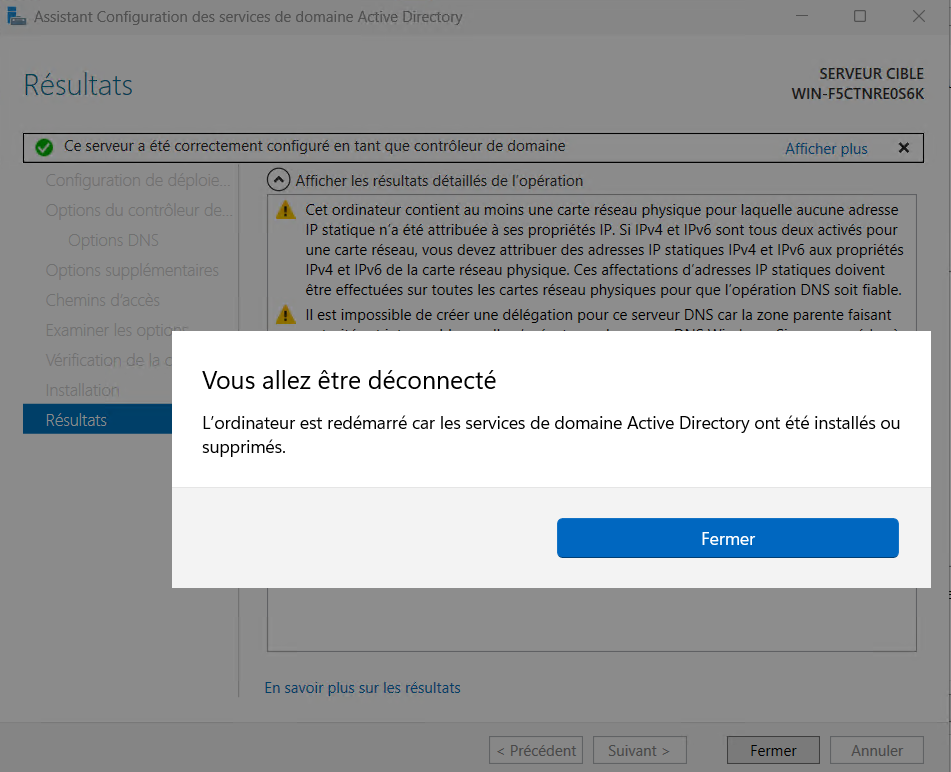Select Options du contrôleur de domaine step
The height and width of the screenshot is (772, 951).
pos(139,210)
